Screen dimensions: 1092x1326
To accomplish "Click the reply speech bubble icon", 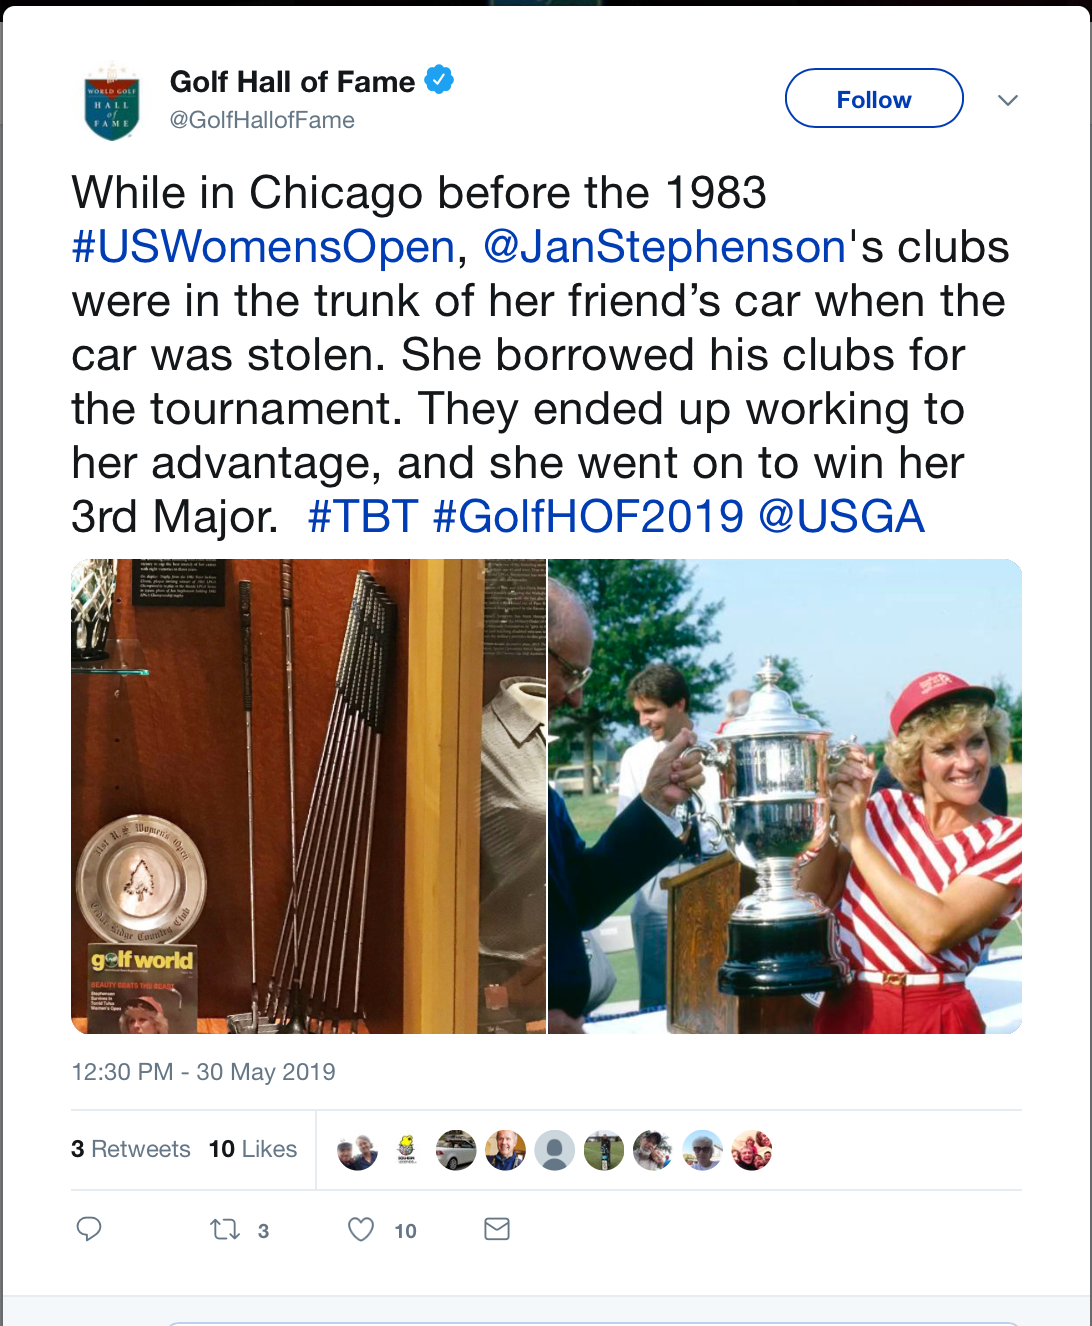I will pyautogui.click(x=89, y=1229).
